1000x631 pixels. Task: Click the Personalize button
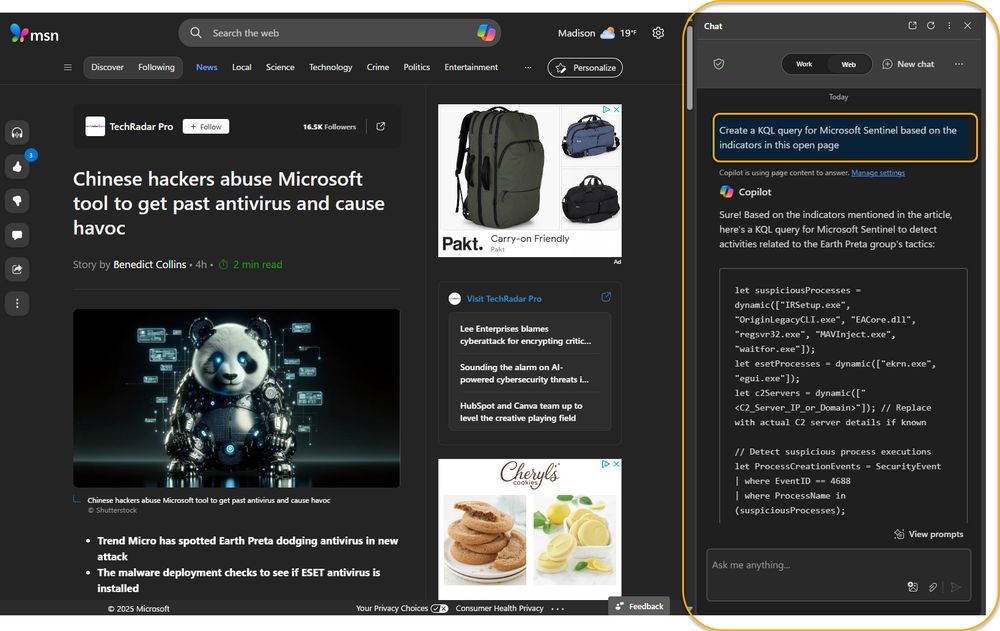tap(585, 68)
